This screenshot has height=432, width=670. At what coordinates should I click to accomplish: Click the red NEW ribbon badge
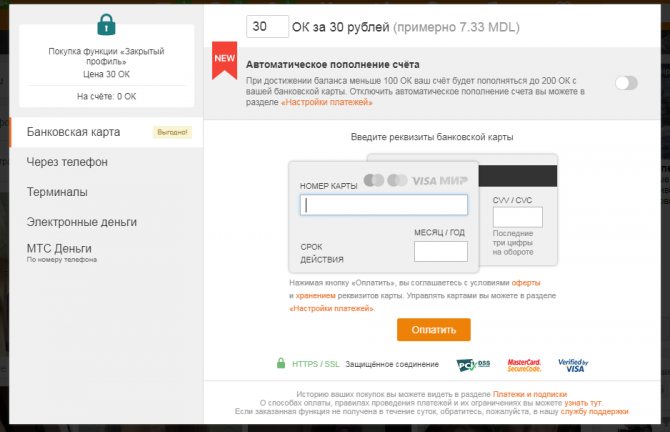(x=224, y=60)
